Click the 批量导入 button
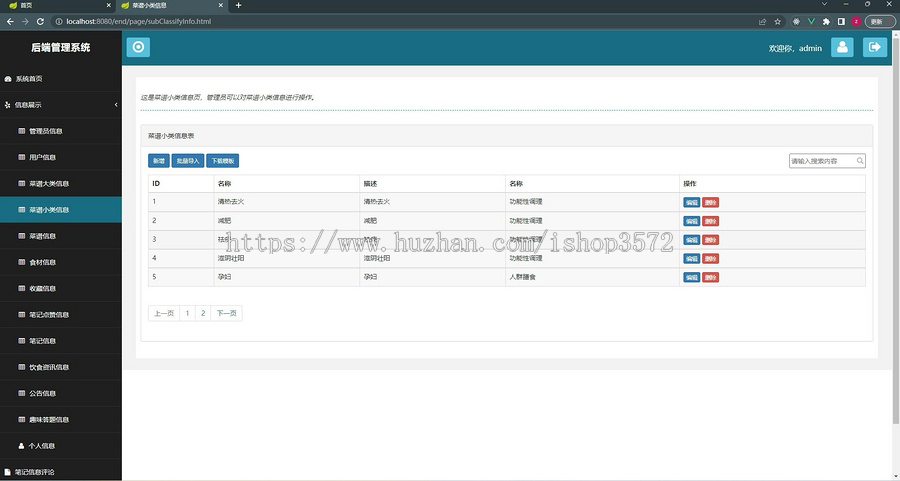This screenshot has height=481, width=900. (x=188, y=161)
